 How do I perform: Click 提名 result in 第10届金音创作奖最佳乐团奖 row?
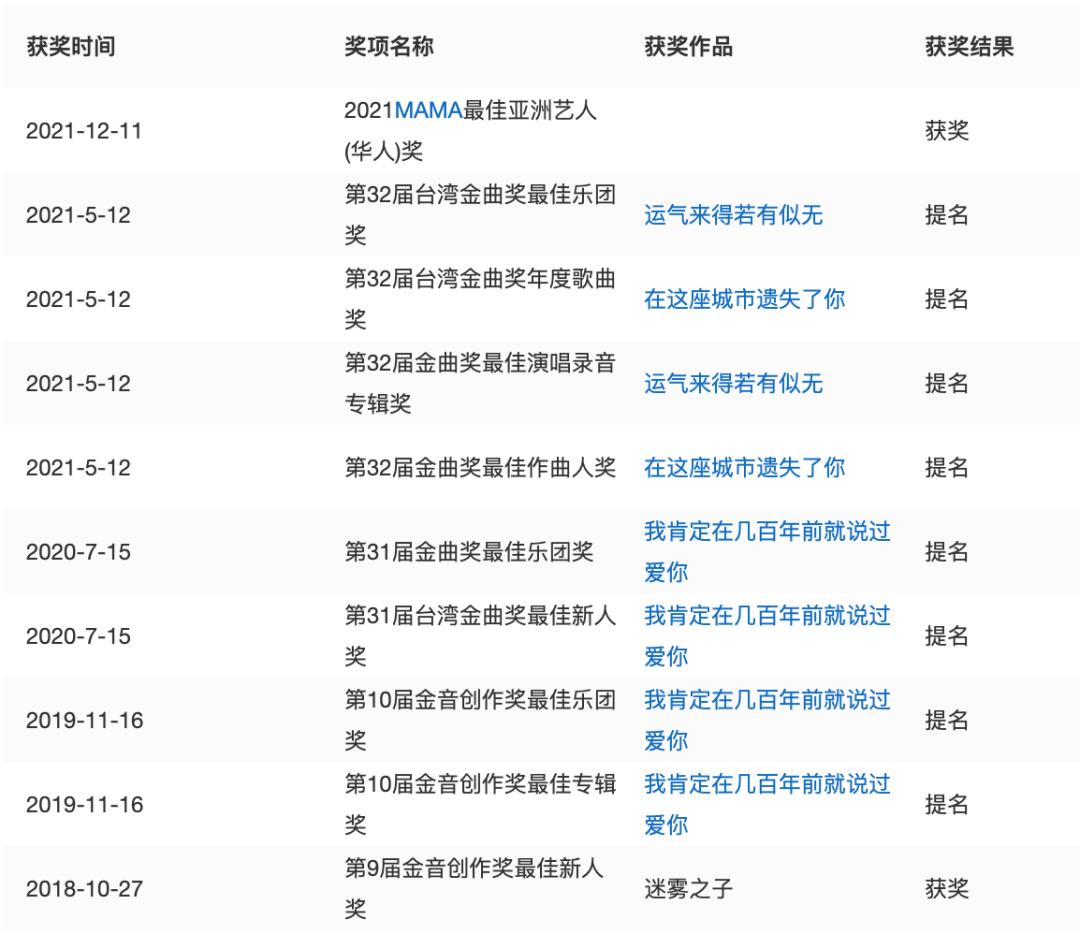[946, 720]
